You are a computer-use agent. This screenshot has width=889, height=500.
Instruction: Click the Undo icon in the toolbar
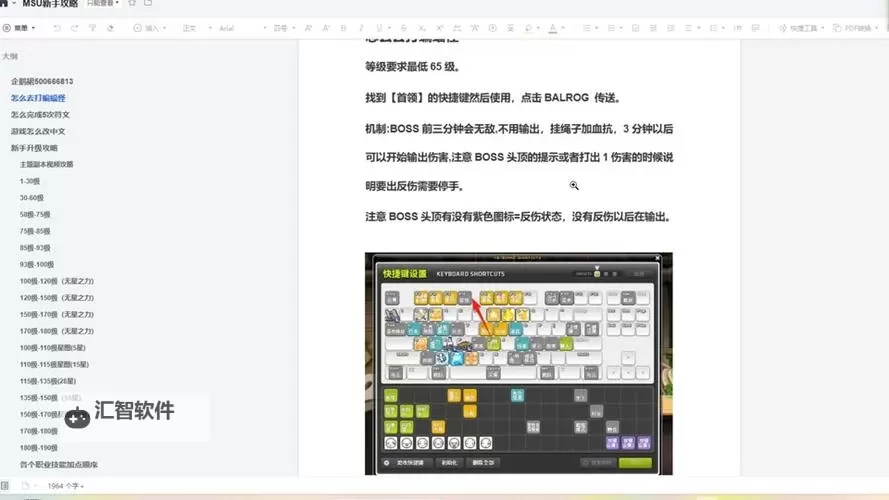click(x=57, y=28)
